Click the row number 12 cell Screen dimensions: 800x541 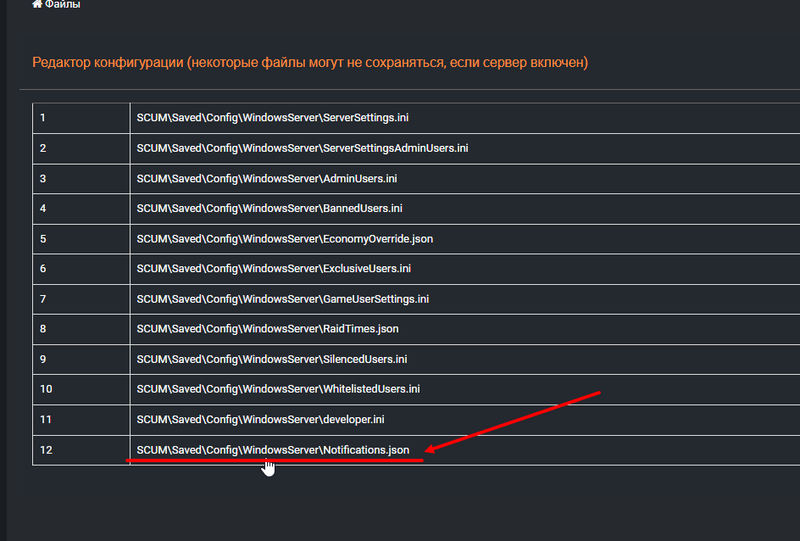click(x=80, y=450)
